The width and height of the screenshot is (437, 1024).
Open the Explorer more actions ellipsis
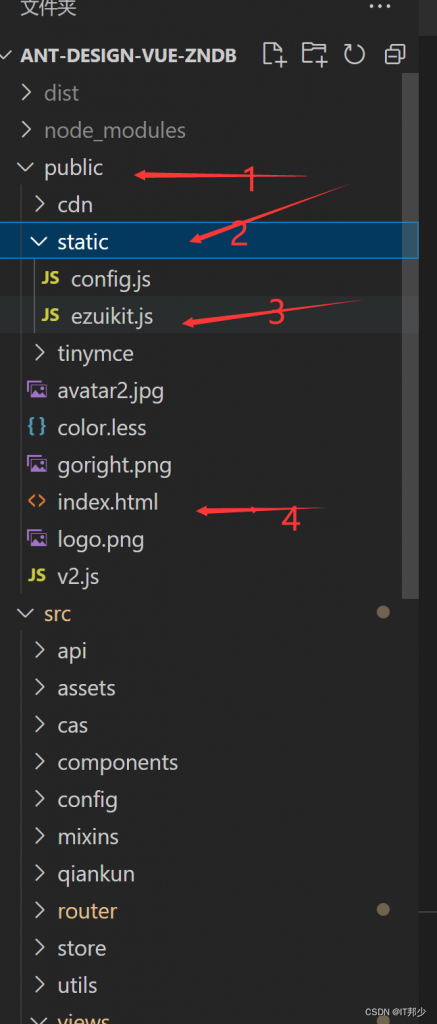point(380,7)
